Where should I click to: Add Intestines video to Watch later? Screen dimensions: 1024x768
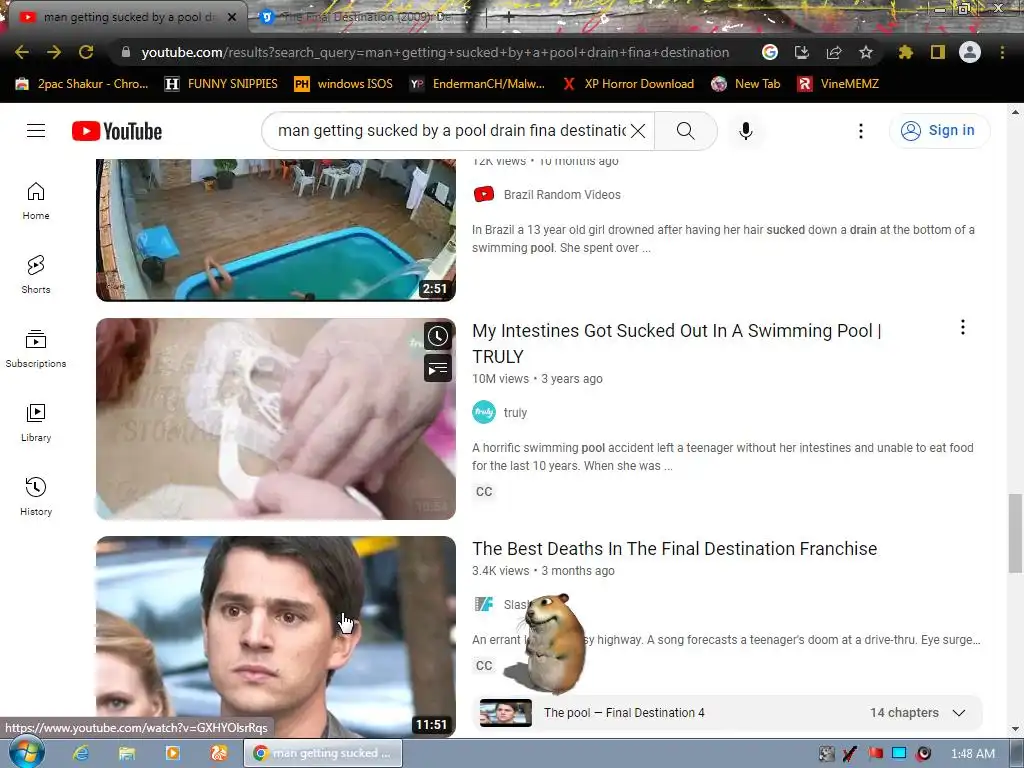pos(438,336)
